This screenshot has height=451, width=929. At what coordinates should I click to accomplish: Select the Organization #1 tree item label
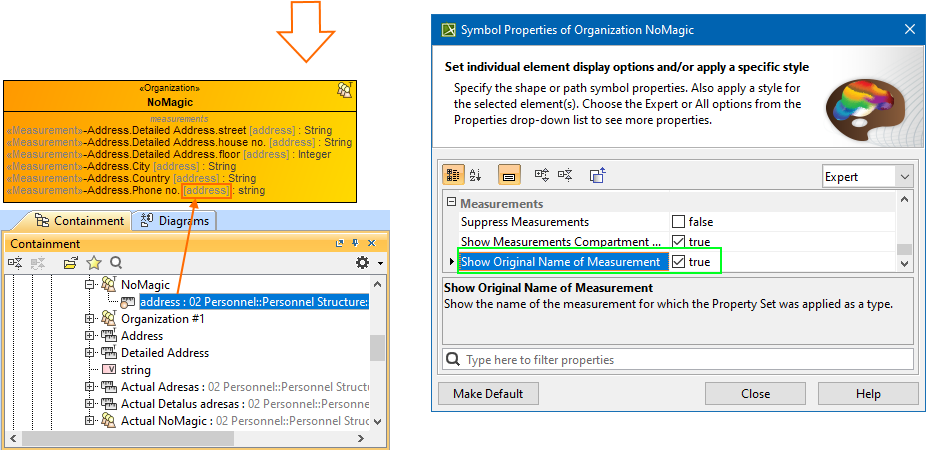click(x=163, y=319)
